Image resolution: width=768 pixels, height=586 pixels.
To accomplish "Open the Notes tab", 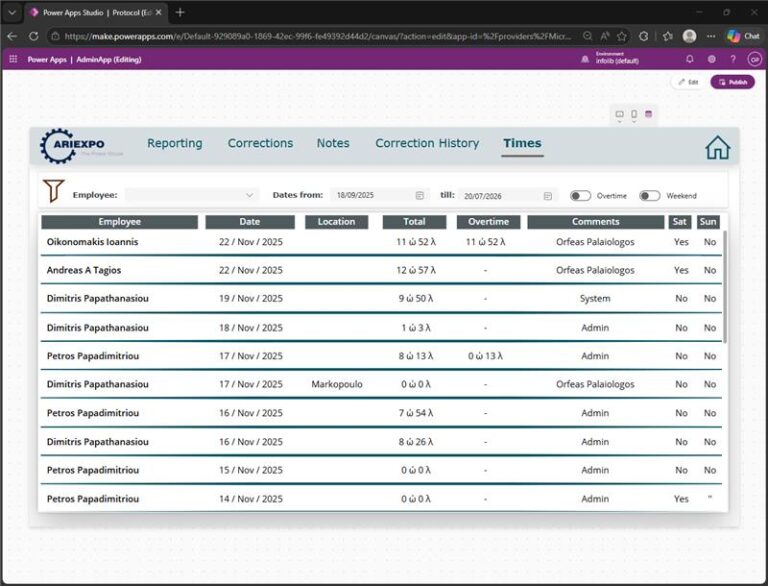I will point(333,143).
